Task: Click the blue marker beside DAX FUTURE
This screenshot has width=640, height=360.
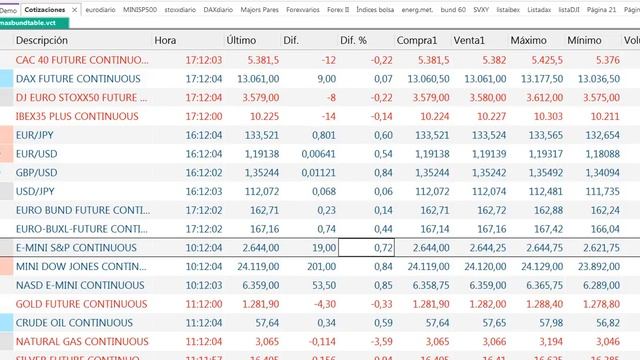Action: pos(7,79)
